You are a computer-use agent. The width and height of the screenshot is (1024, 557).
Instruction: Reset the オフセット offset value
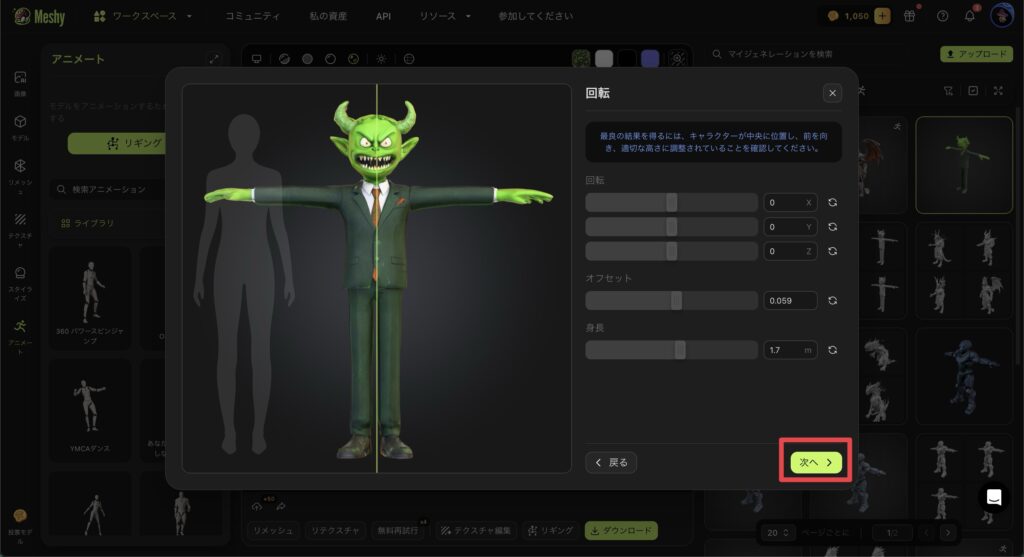click(x=832, y=300)
